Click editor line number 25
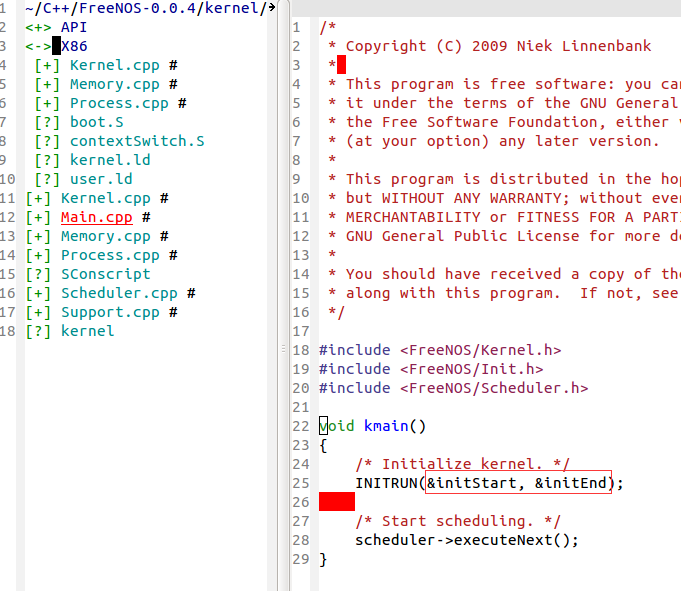 [301, 483]
